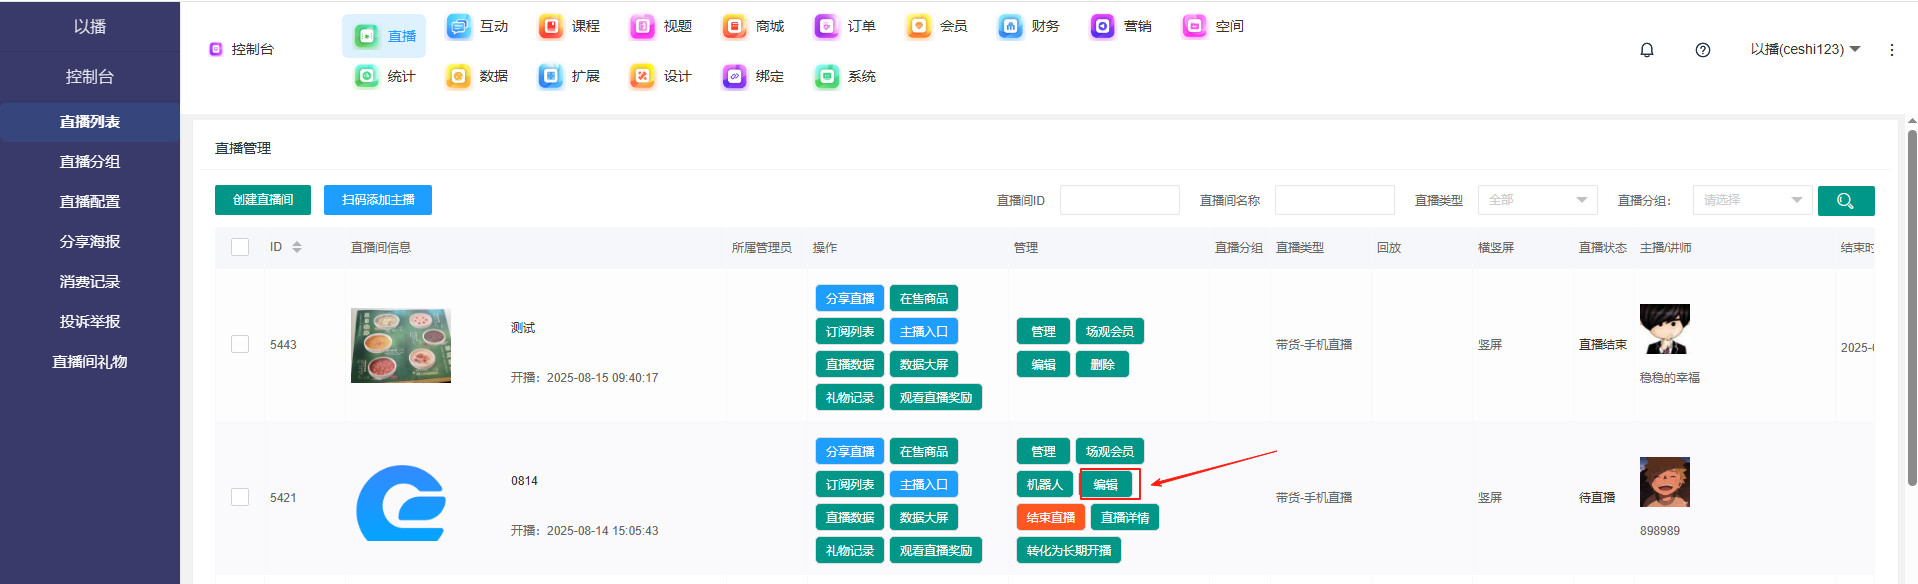Image resolution: width=1918 pixels, height=584 pixels.
Task: Check the box for live room 5421
Action: pos(240,497)
